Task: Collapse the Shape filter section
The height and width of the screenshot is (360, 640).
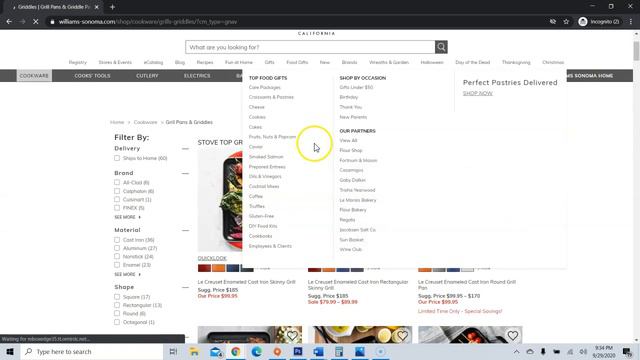Action: click(185, 287)
